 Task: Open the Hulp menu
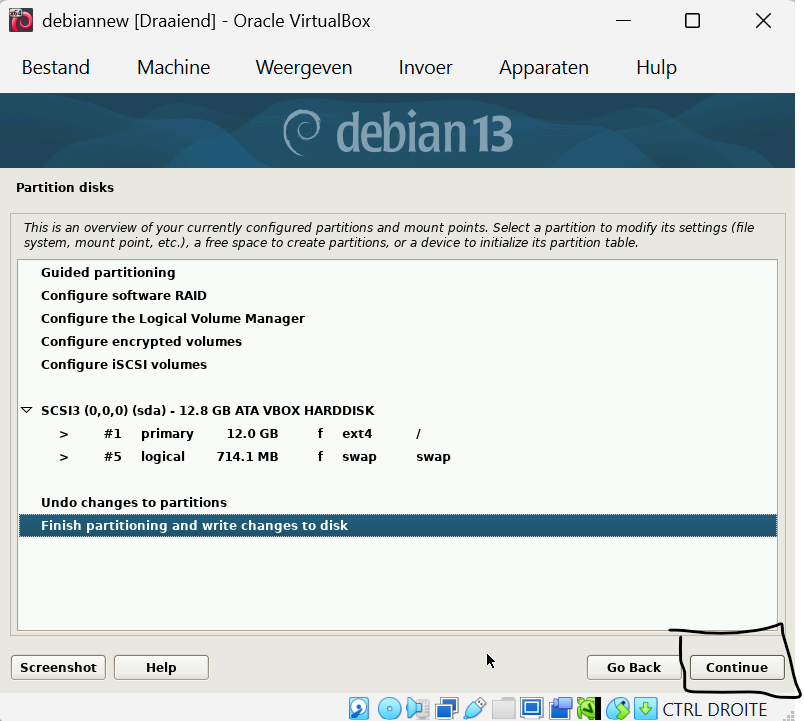pos(656,67)
